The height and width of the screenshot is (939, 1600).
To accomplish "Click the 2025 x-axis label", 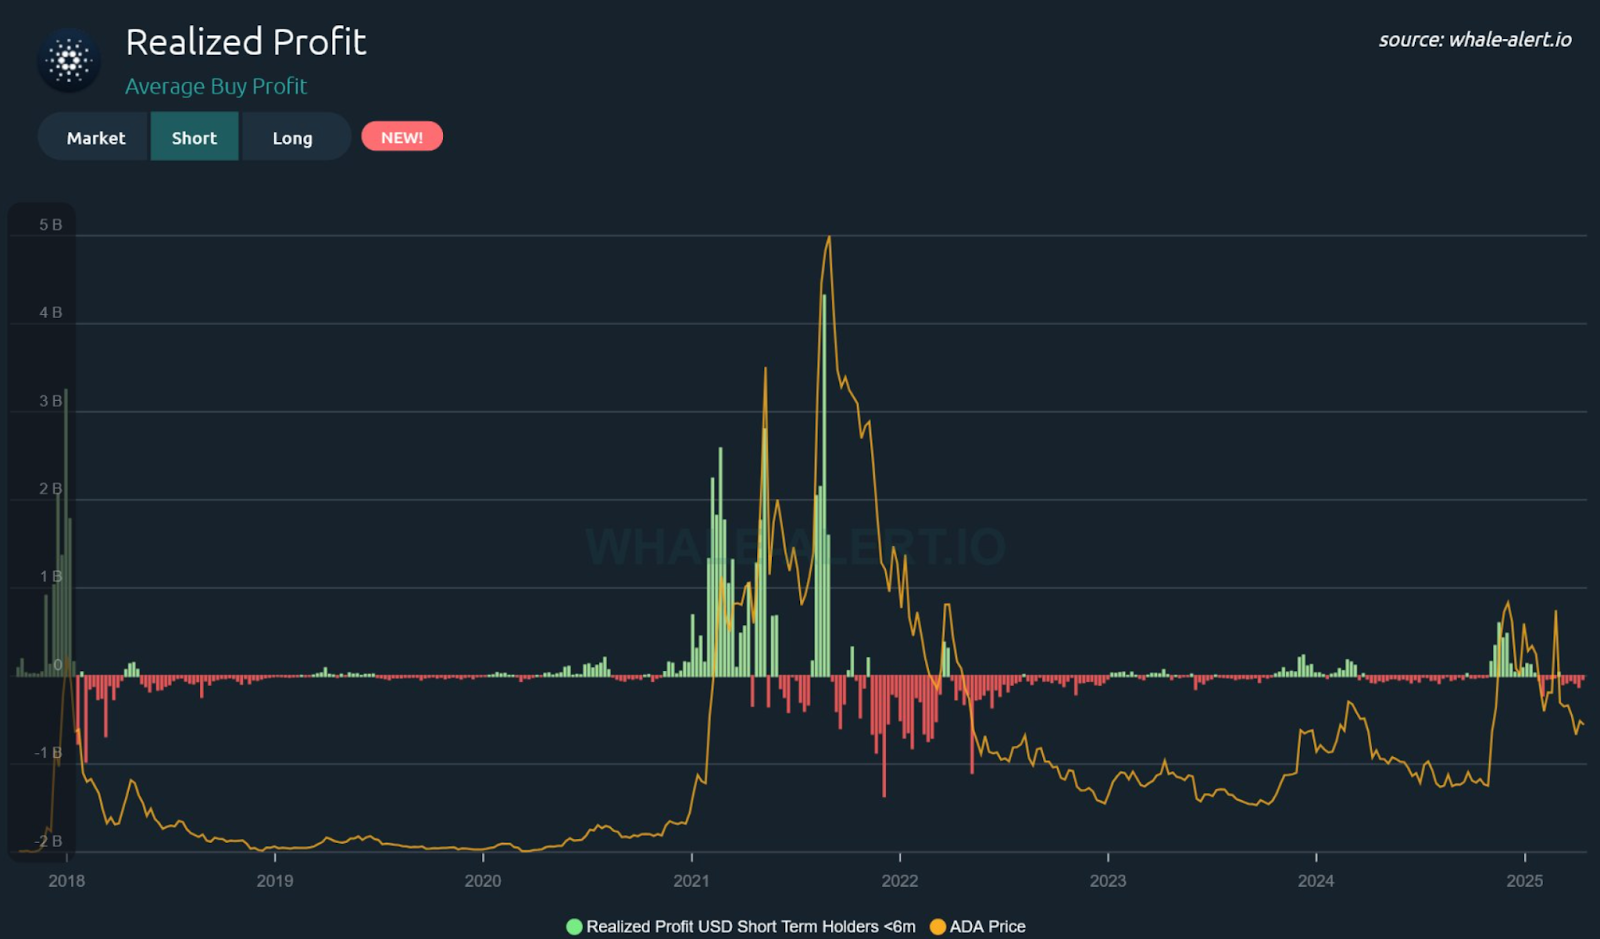I will pos(1525,881).
